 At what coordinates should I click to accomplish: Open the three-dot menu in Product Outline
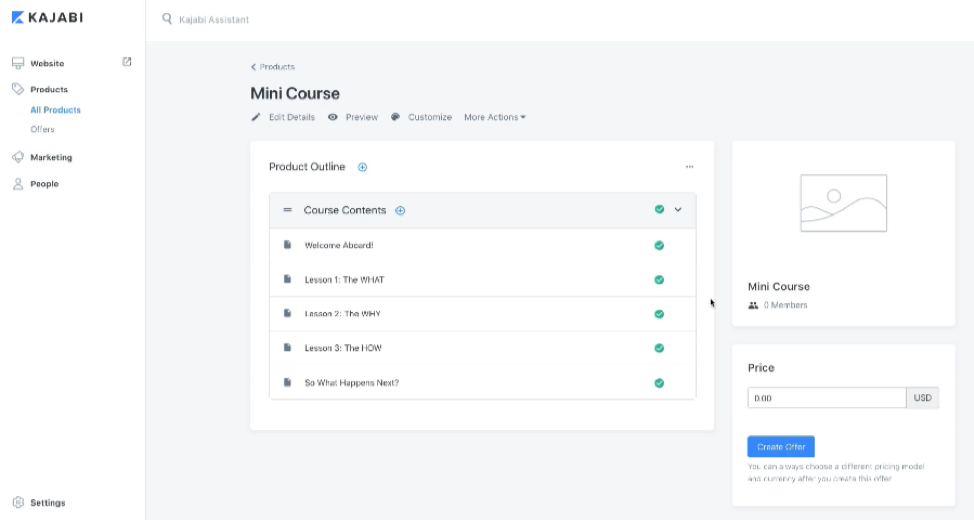point(689,167)
